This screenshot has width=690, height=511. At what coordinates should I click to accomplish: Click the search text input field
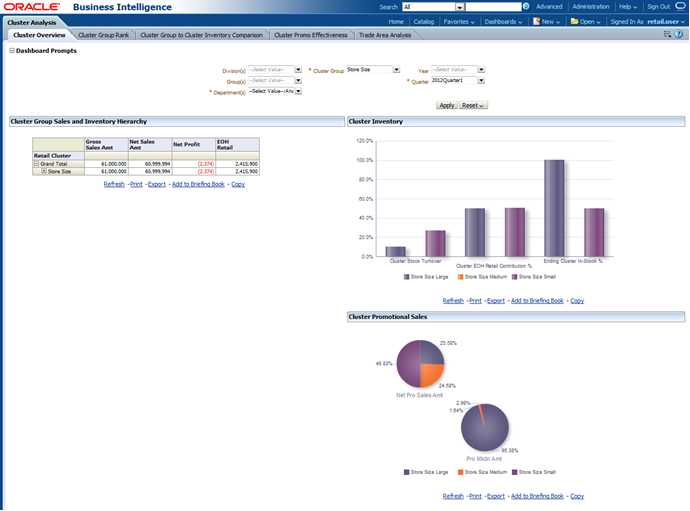493,7
